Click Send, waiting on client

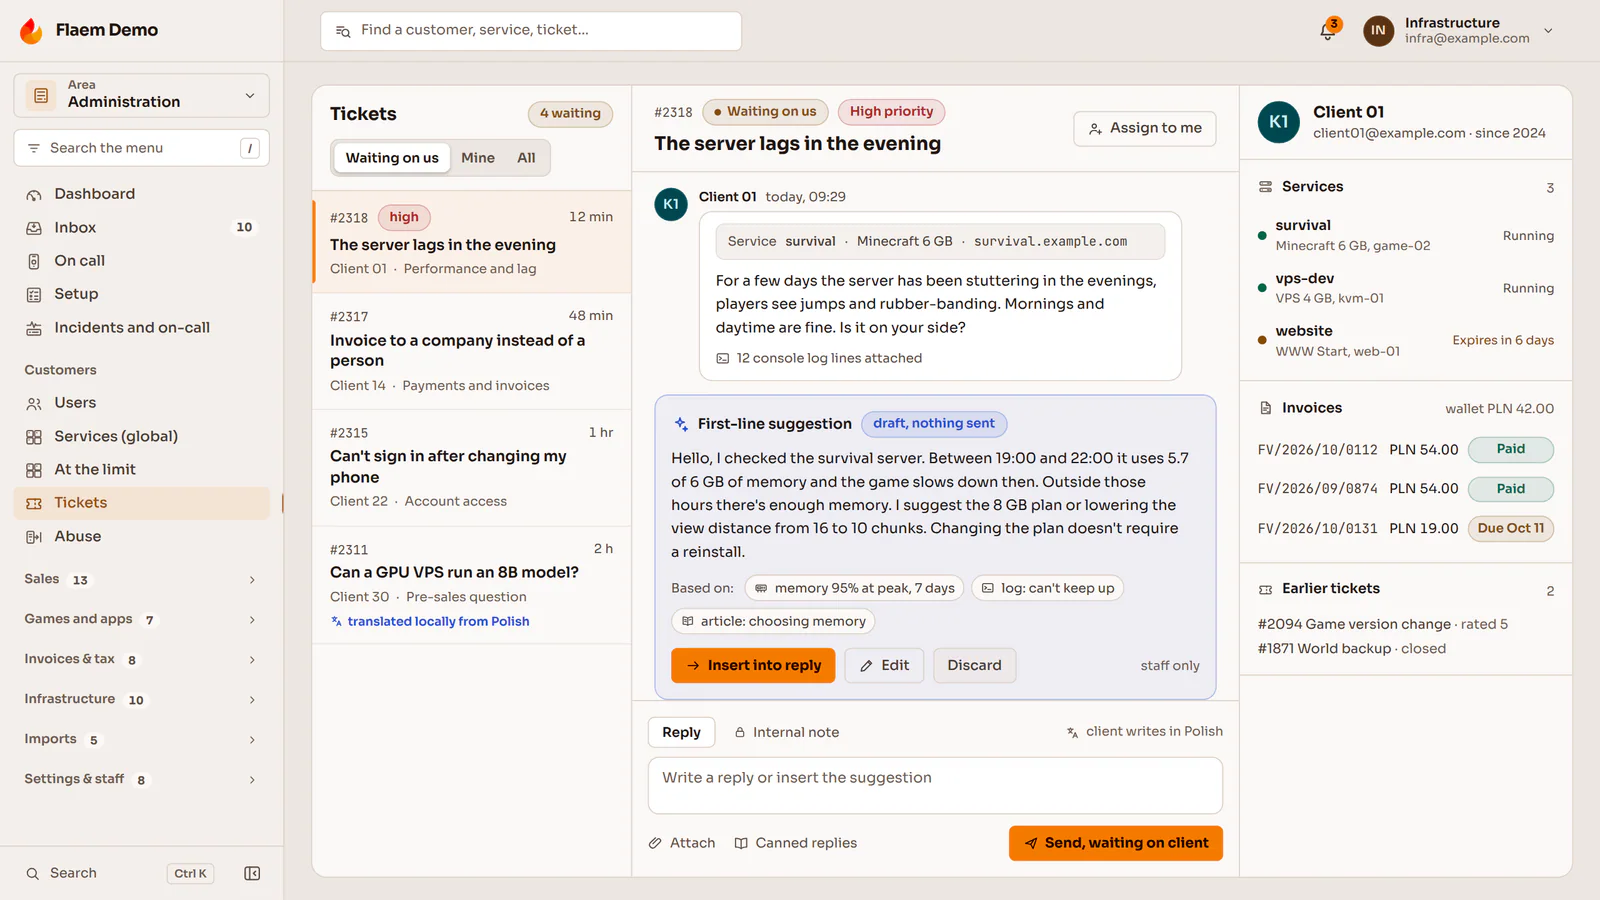pos(1116,843)
